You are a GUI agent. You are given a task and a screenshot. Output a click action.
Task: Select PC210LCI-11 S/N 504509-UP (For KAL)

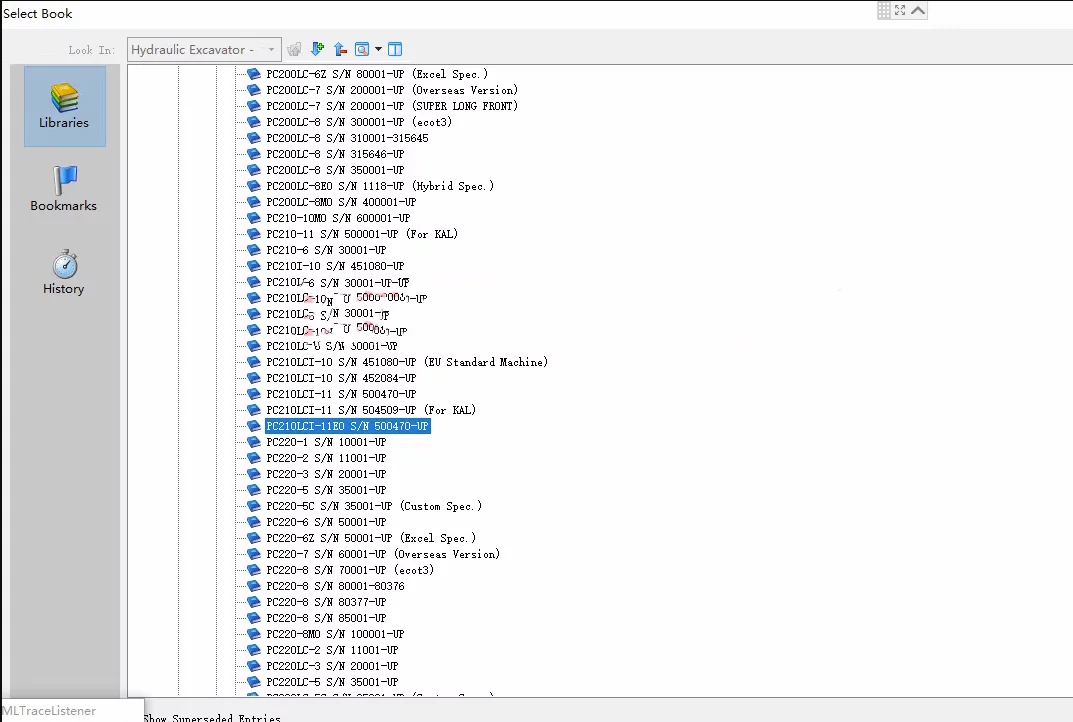pos(371,410)
